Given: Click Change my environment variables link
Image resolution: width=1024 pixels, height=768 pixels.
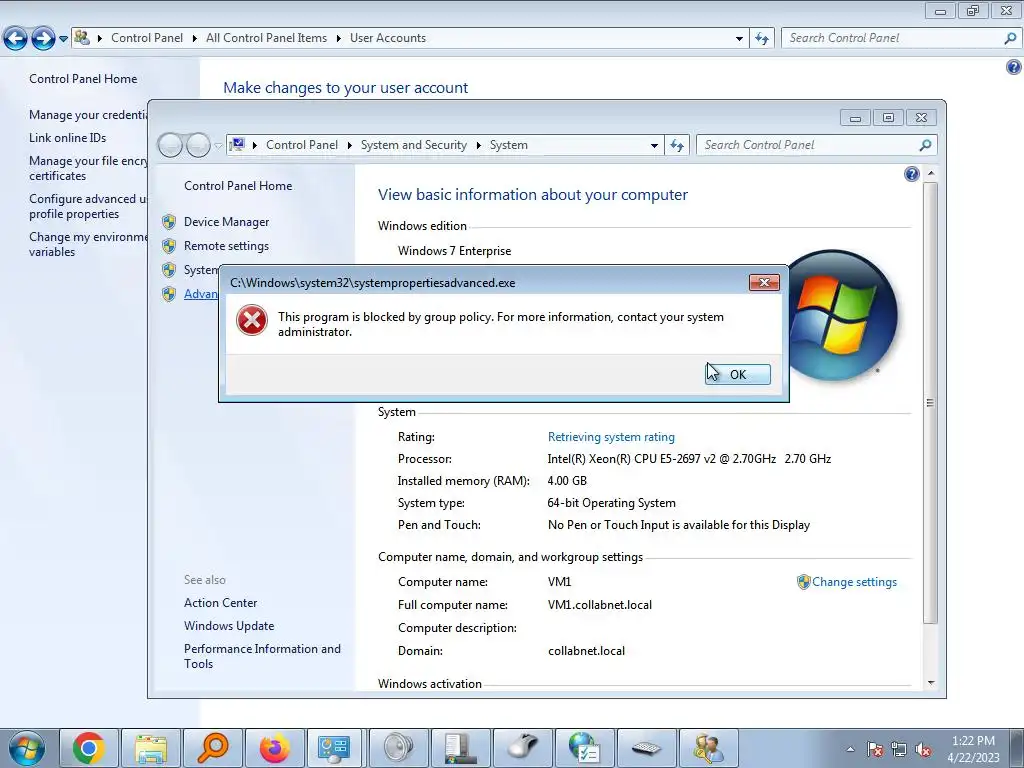Looking at the screenshot, I should click(88, 244).
